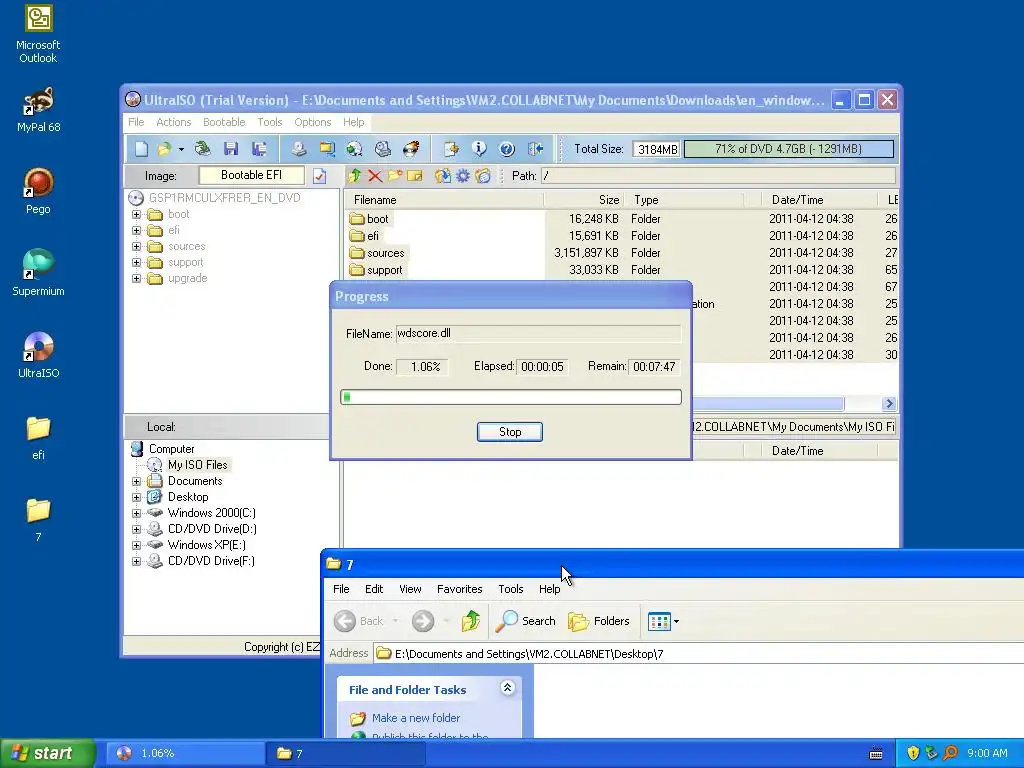
Task: Click the FileName field showing wdscore.dll
Action: (x=538, y=333)
